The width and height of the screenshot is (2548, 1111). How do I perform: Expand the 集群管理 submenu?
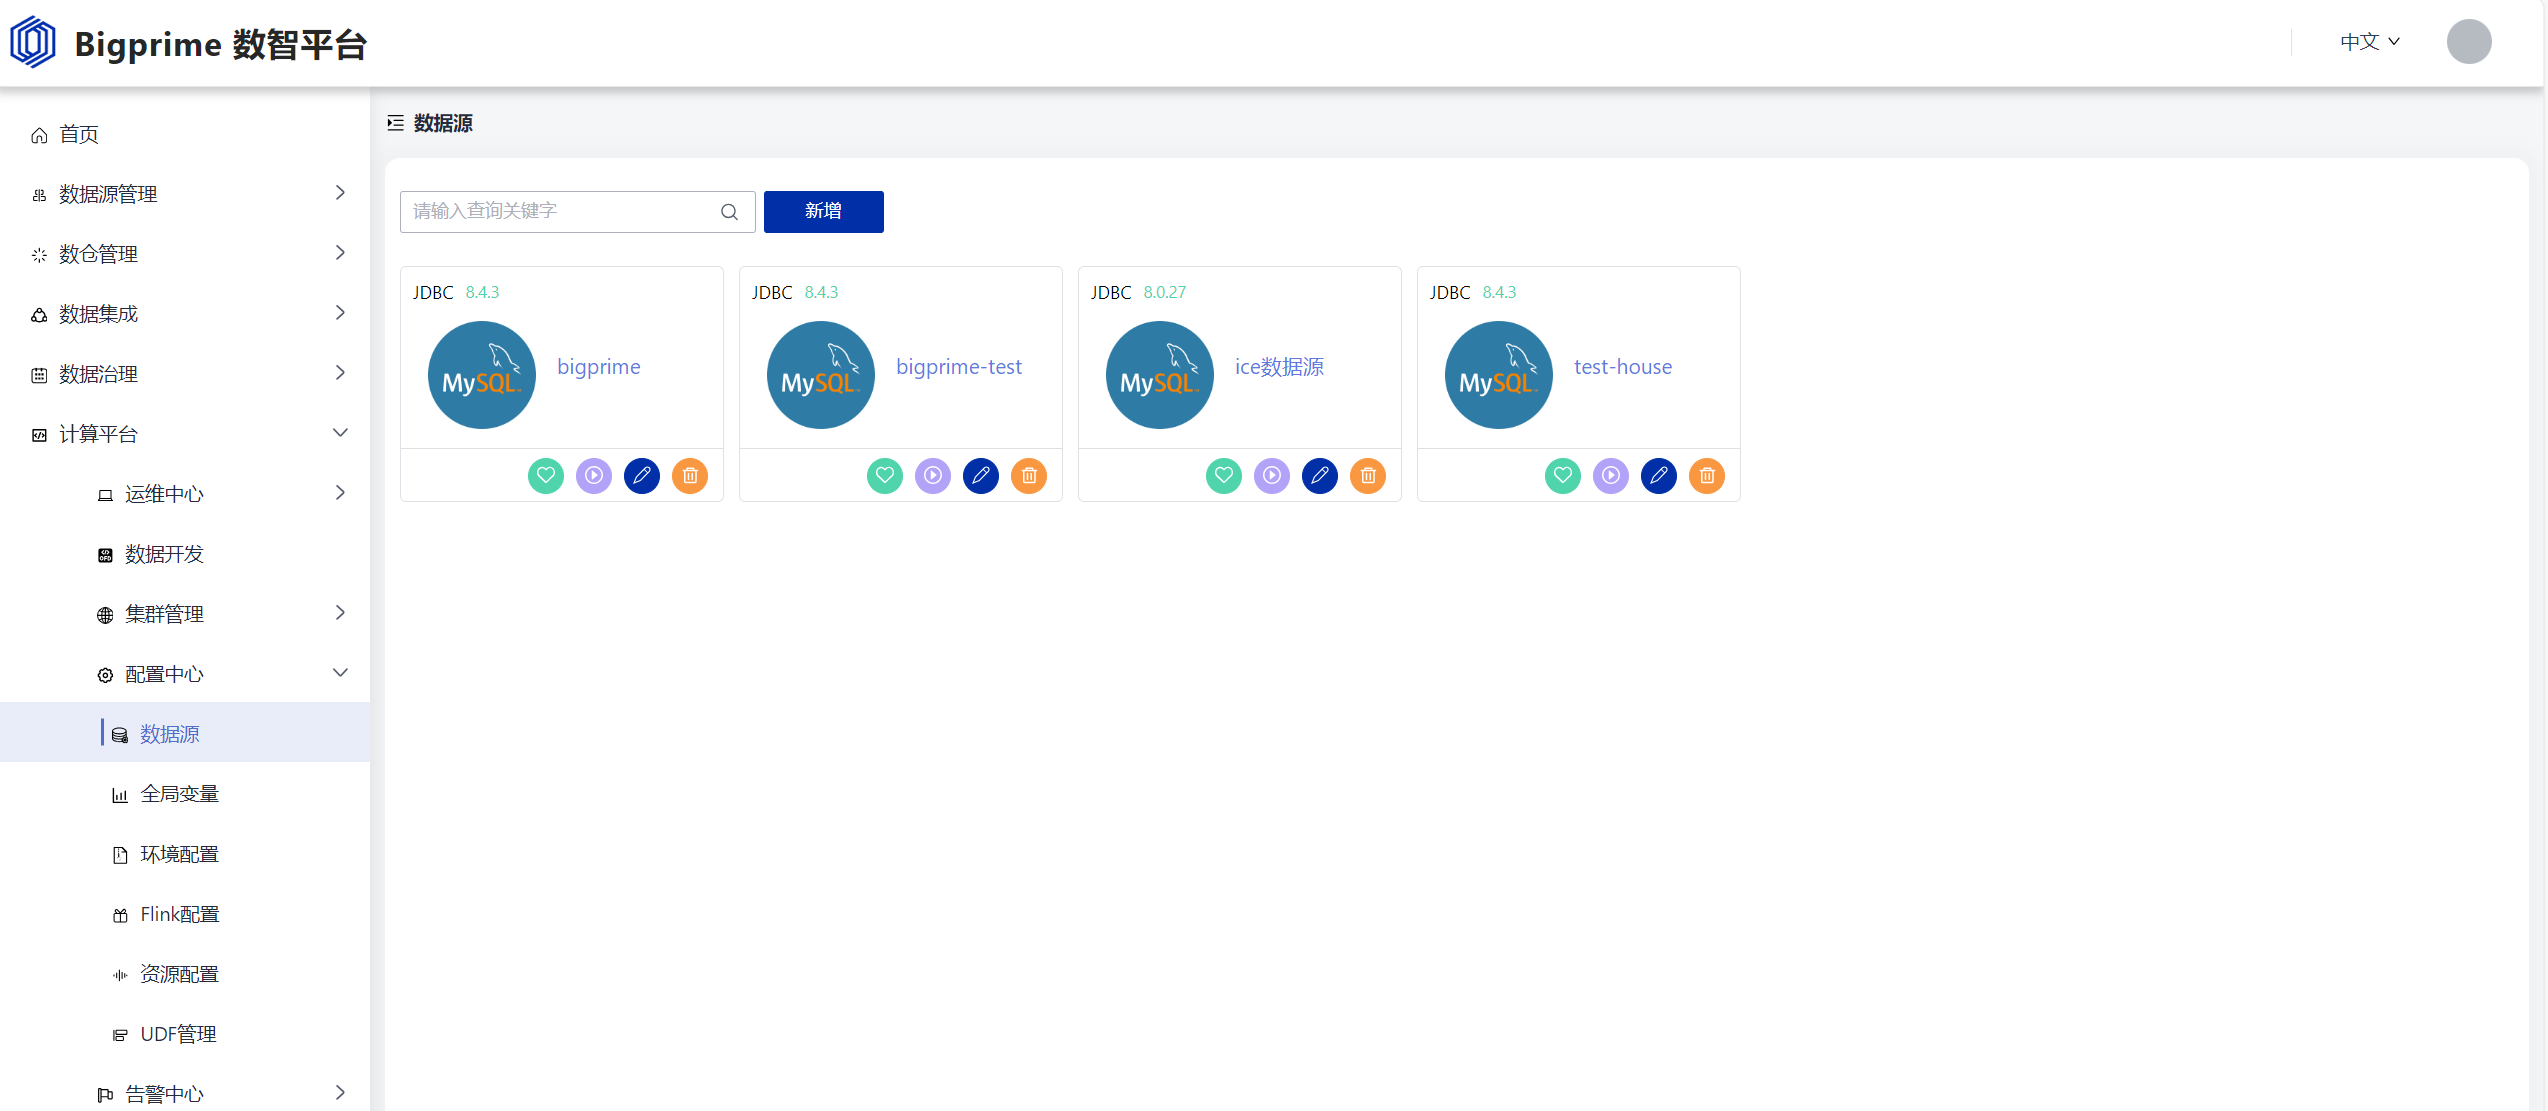(x=185, y=613)
